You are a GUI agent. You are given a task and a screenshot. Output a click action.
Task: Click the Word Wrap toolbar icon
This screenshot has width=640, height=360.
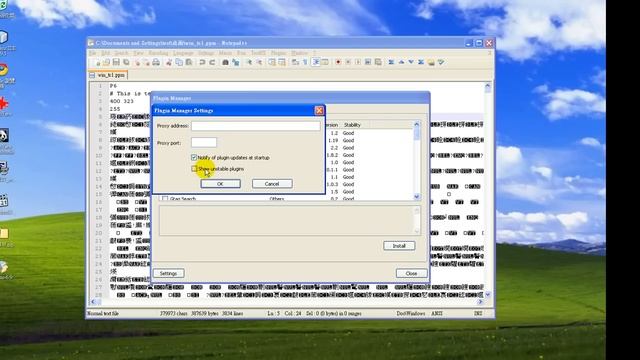295,62
